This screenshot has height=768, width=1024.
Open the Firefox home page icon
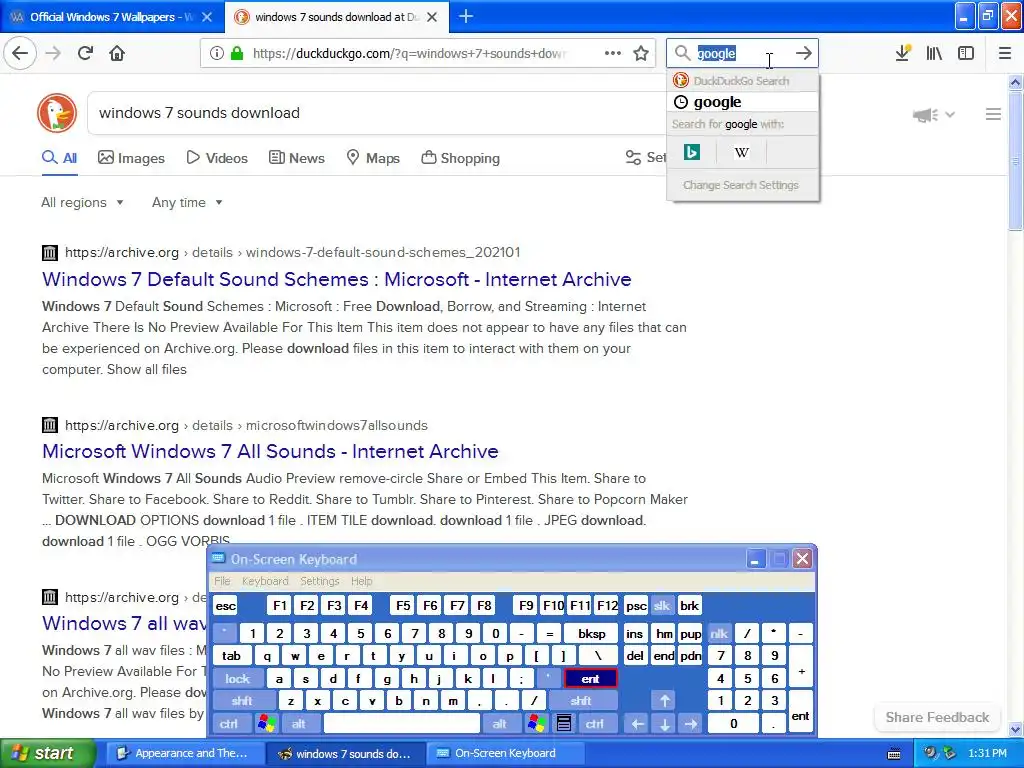pos(117,53)
